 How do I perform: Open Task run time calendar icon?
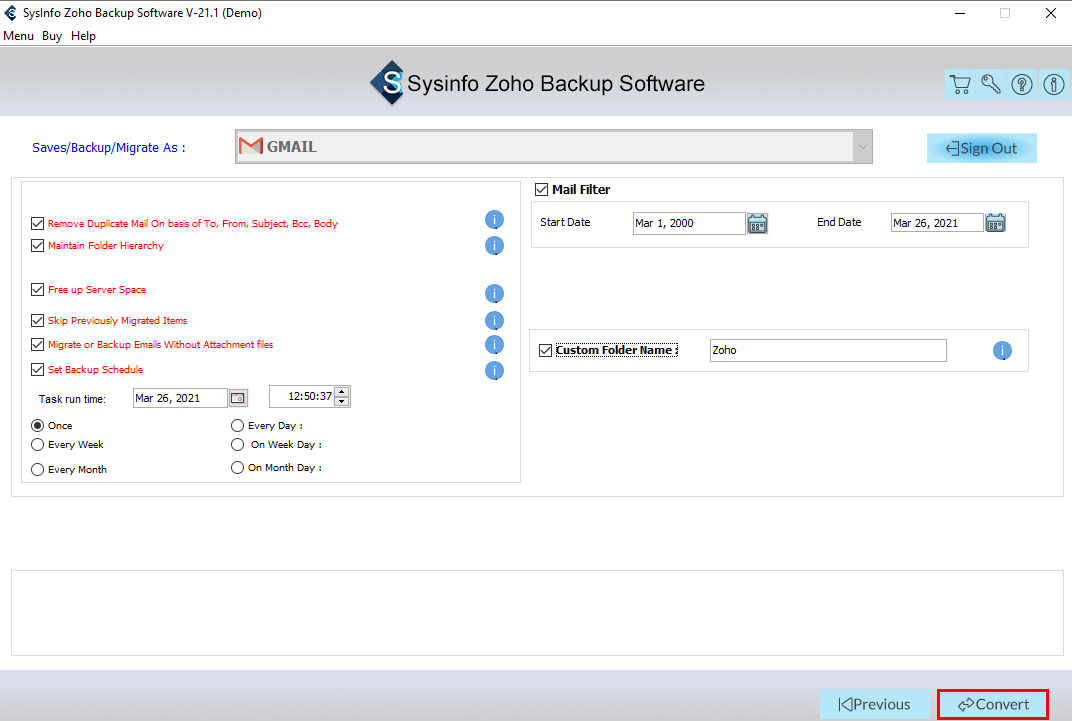(238, 398)
